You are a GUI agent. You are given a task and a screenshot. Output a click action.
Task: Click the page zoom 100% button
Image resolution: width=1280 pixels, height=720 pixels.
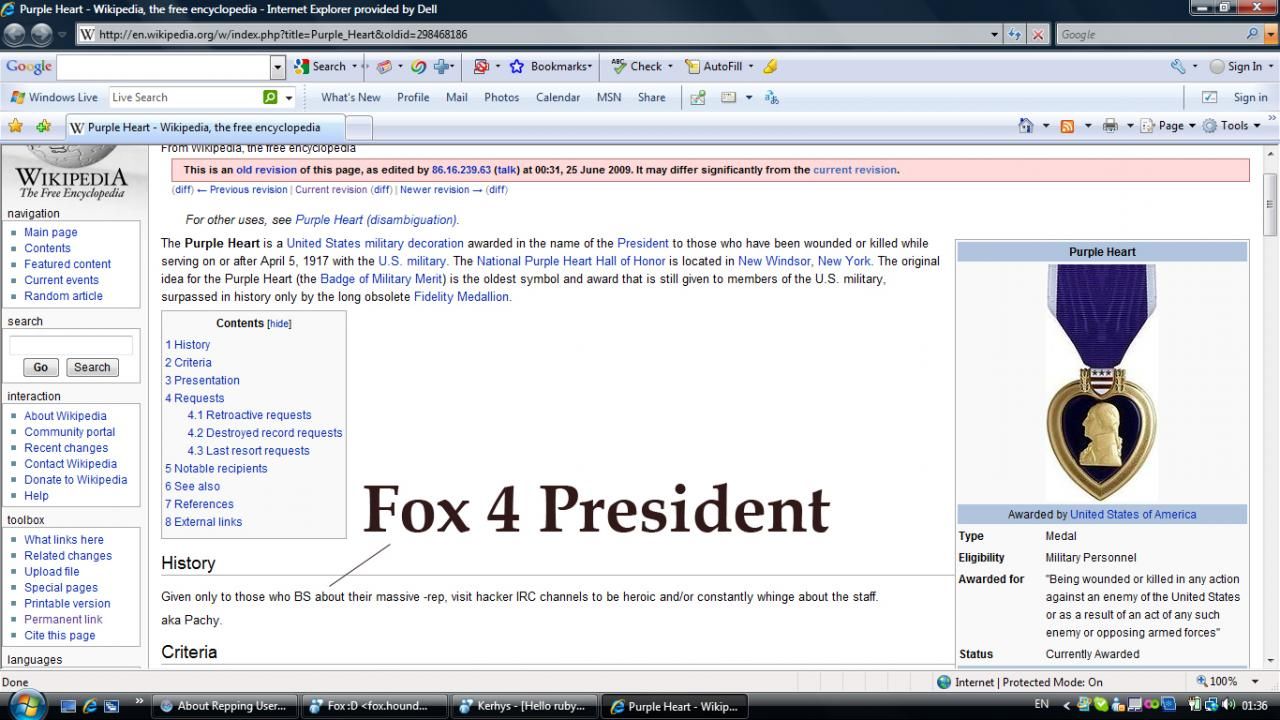[1217, 681]
